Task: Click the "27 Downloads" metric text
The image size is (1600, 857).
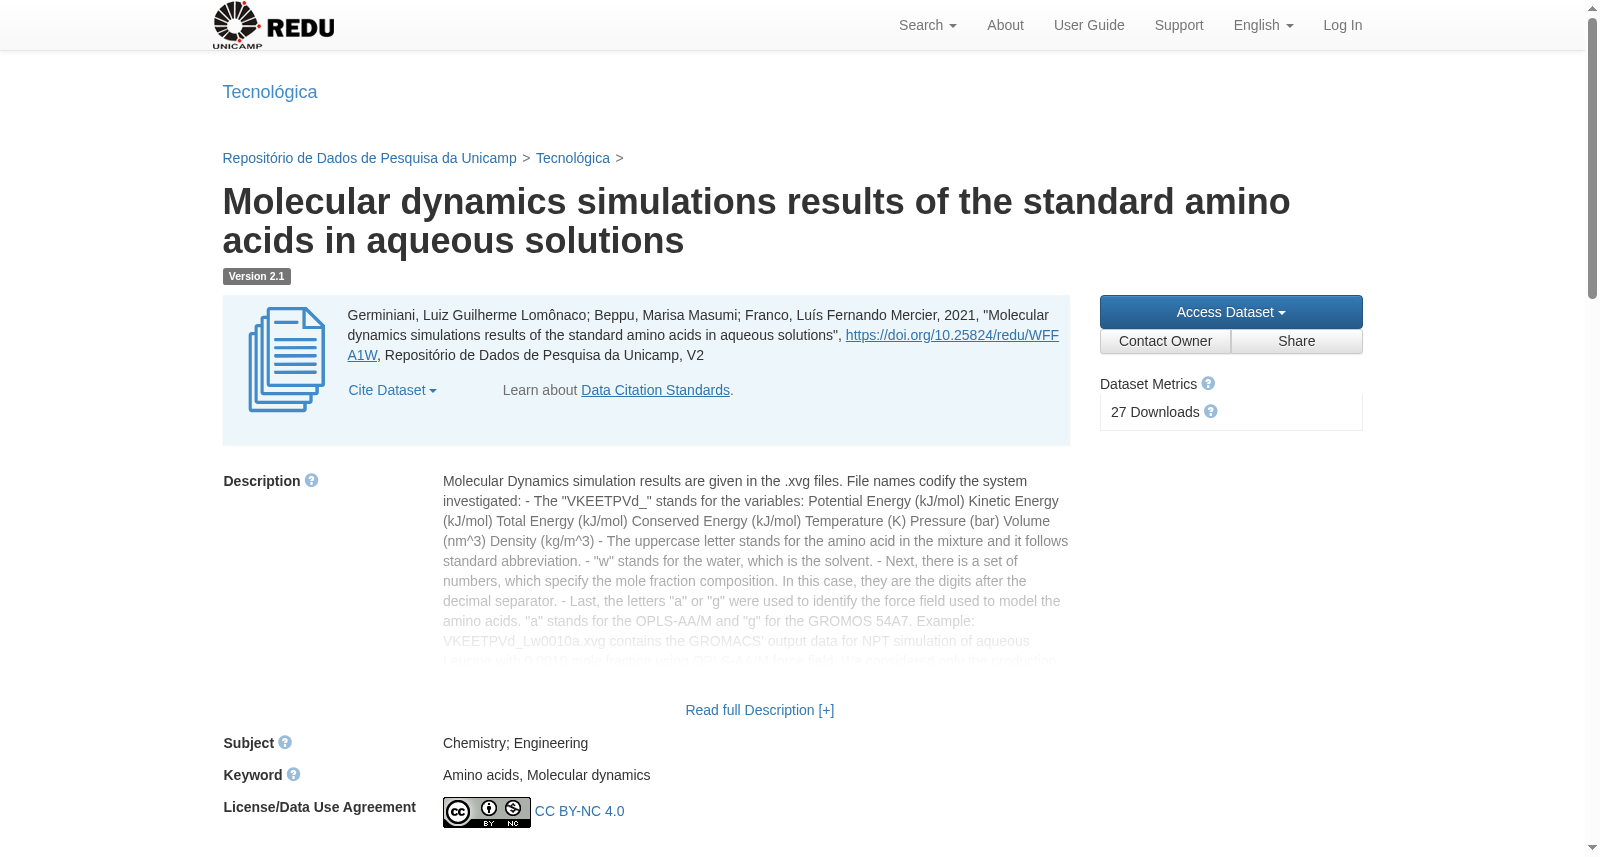Action: click(1155, 412)
